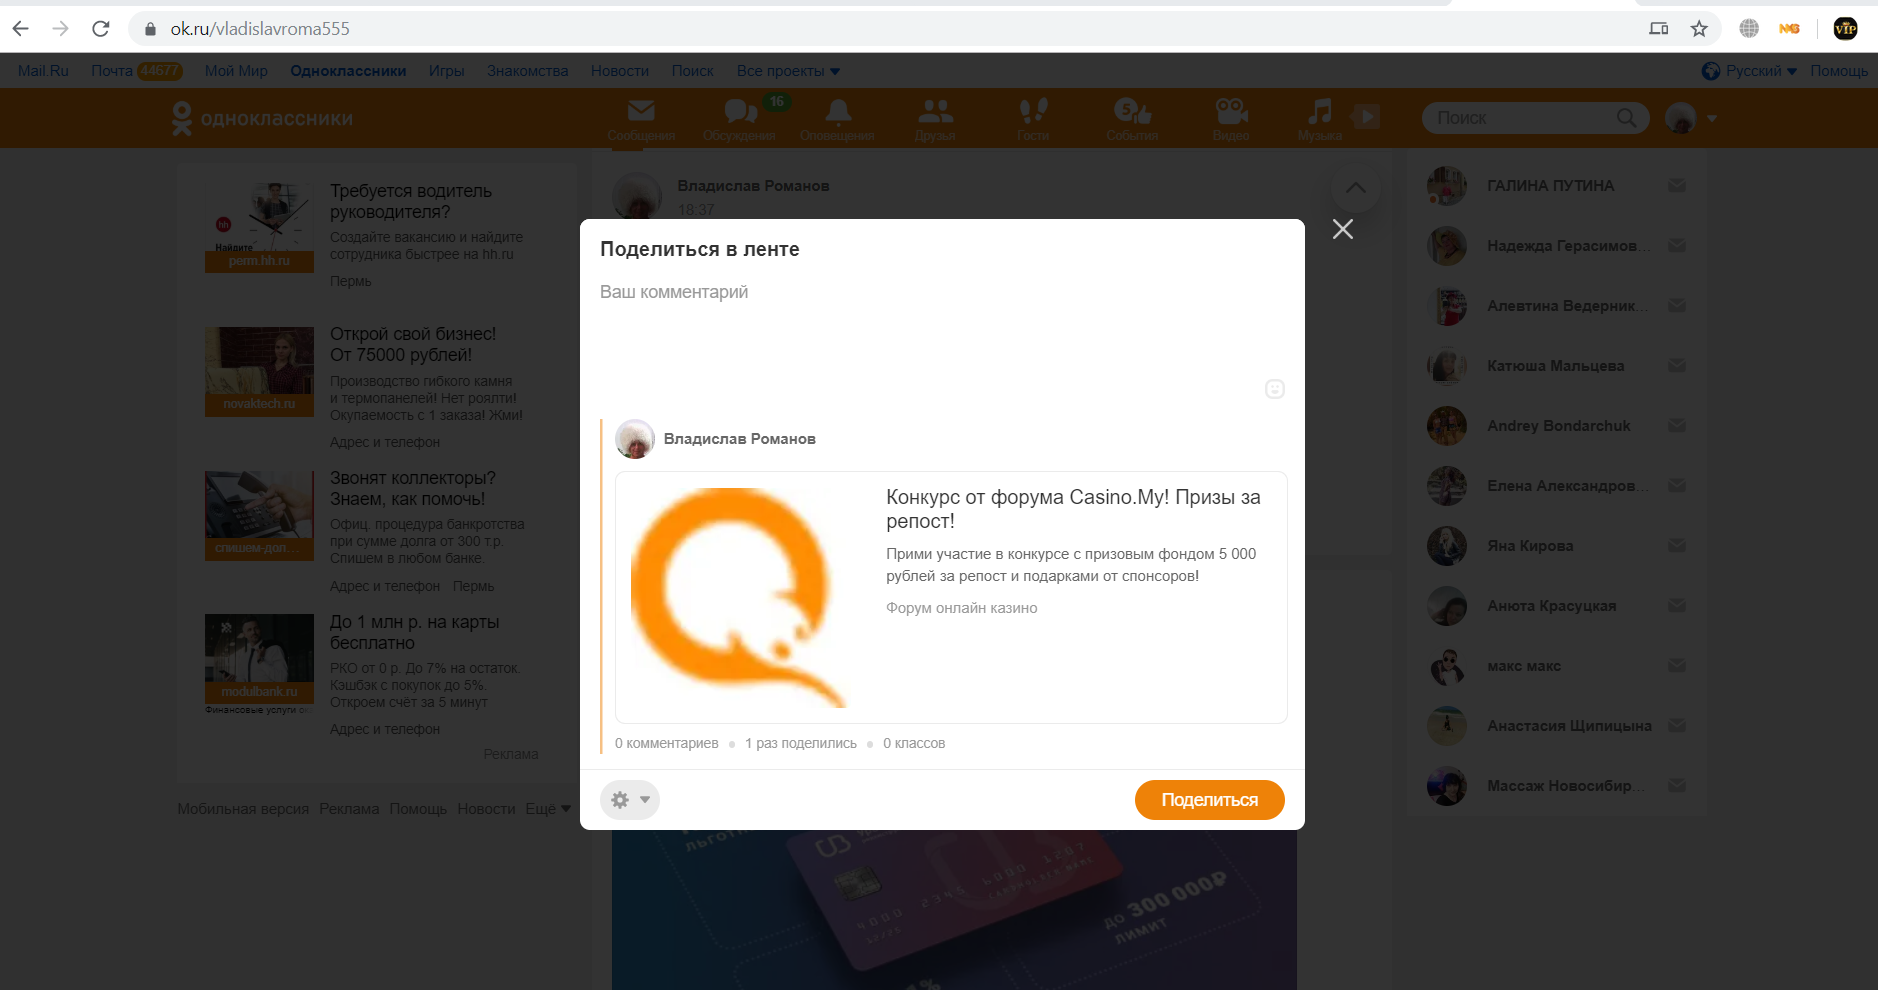Viewport: 1878px width, 990px height.
Task: Open Видео video icon
Action: (1231, 119)
